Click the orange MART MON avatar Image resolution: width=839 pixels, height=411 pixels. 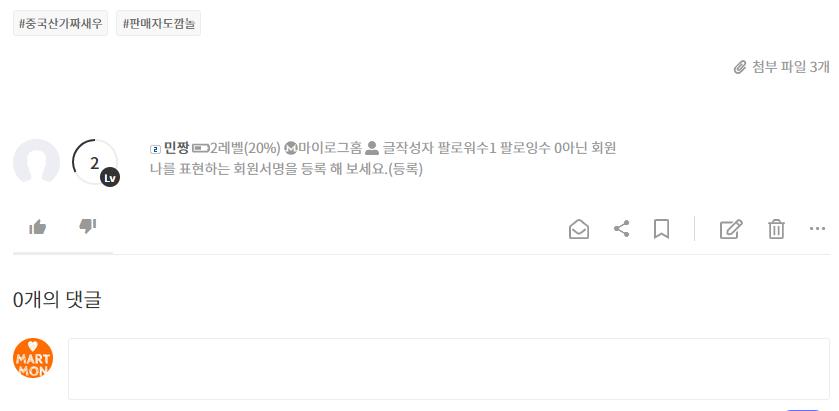[33, 358]
